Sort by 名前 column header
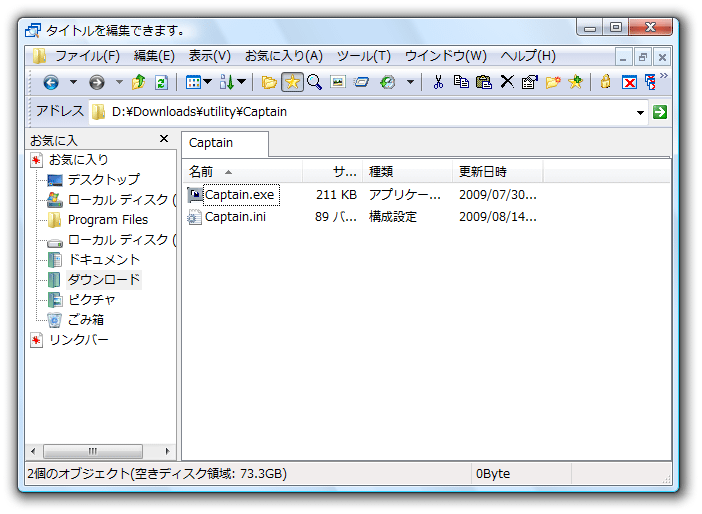This screenshot has height=514, width=702. tap(243, 172)
